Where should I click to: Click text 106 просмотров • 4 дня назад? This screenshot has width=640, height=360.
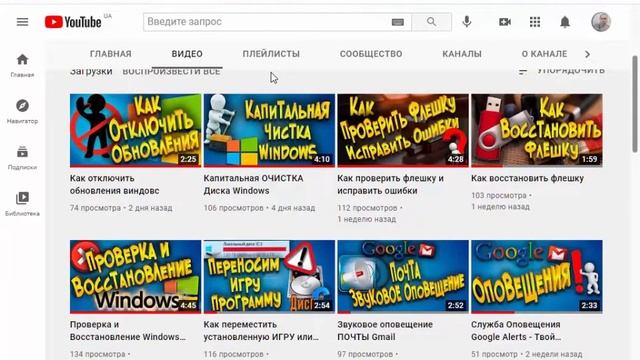(259, 208)
